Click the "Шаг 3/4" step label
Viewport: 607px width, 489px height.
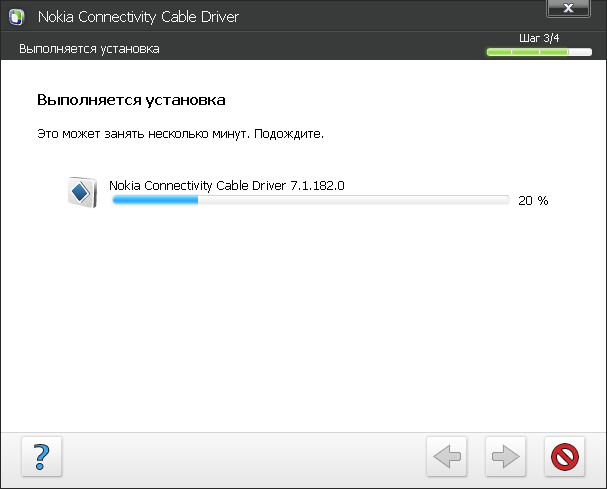click(x=540, y=38)
